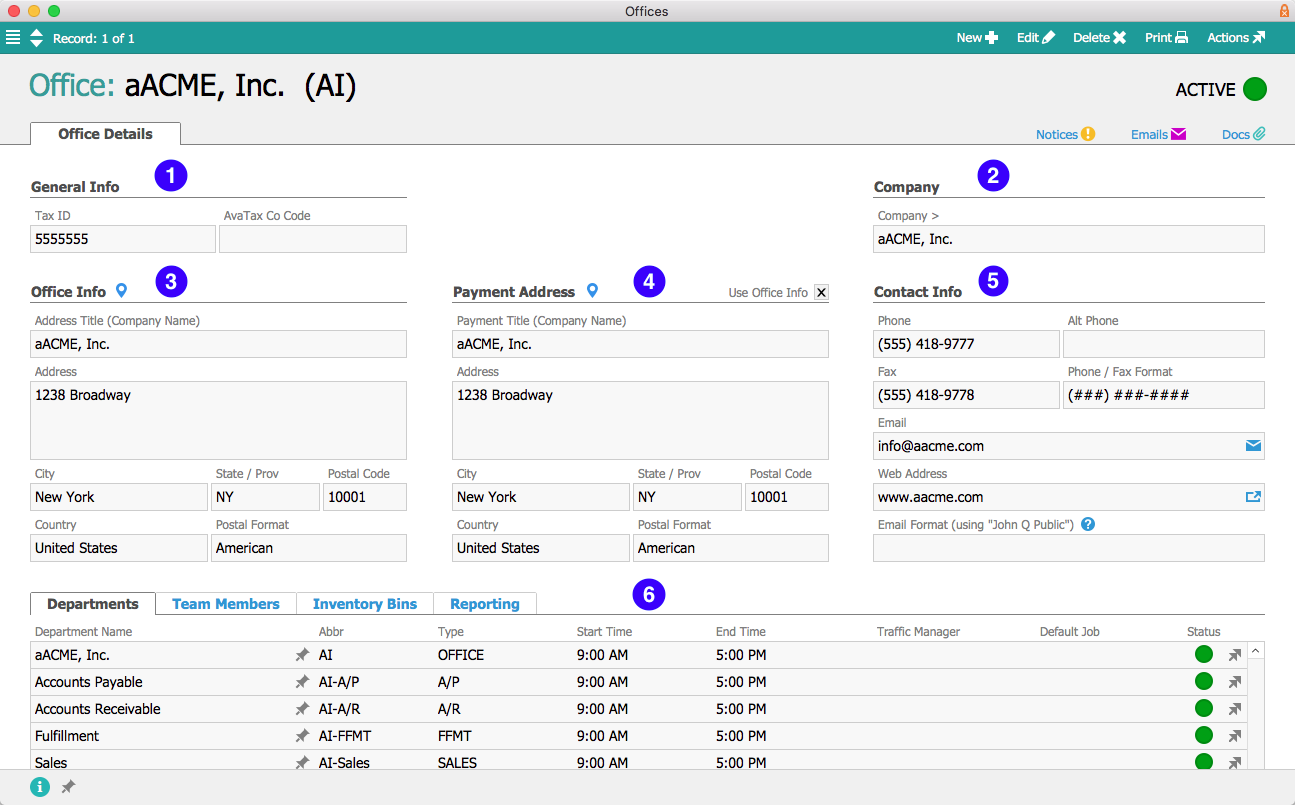
Task: Open the Actions menu
Action: click(x=1236, y=38)
